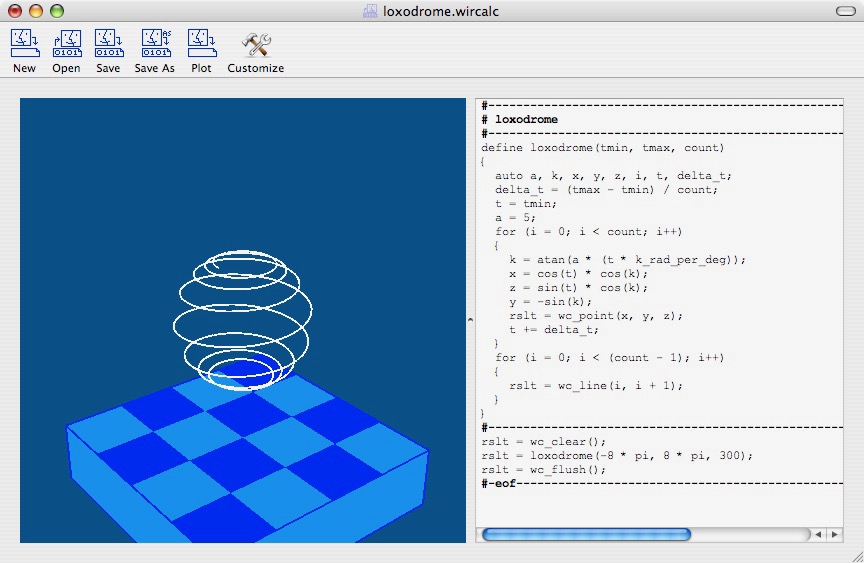Click the window resize grip corner
Image resolution: width=864 pixels, height=563 pixels.
(x=857, y=556)
